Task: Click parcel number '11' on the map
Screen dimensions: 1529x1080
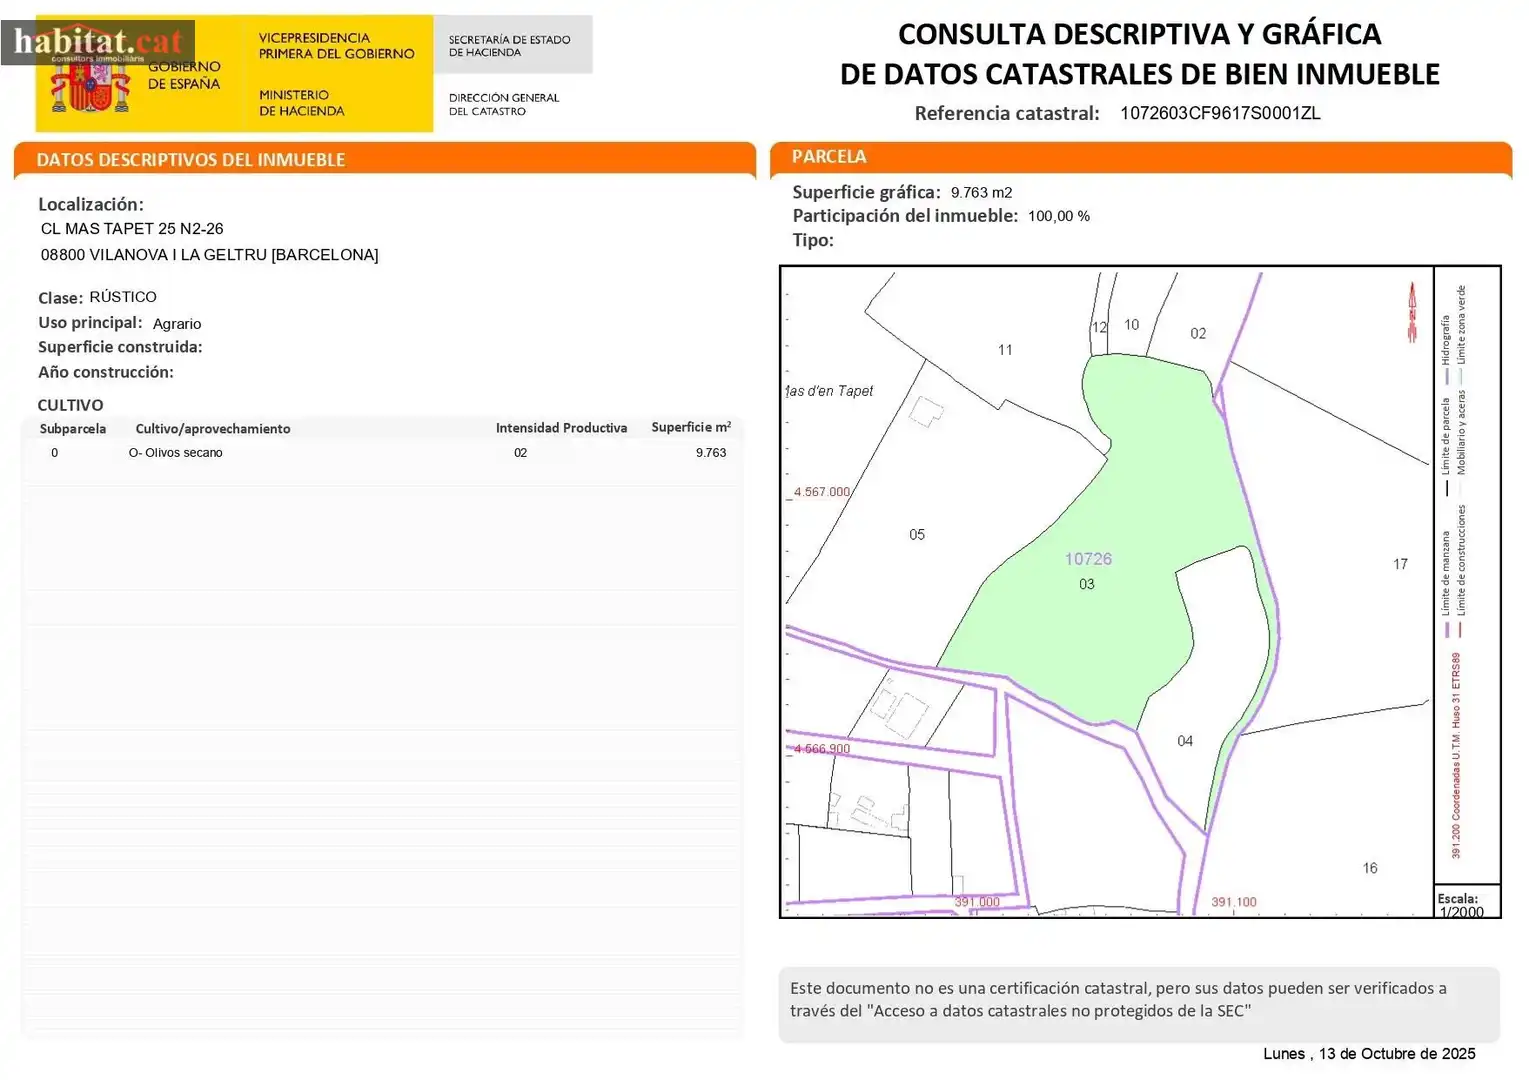Action: point(1005,350)
